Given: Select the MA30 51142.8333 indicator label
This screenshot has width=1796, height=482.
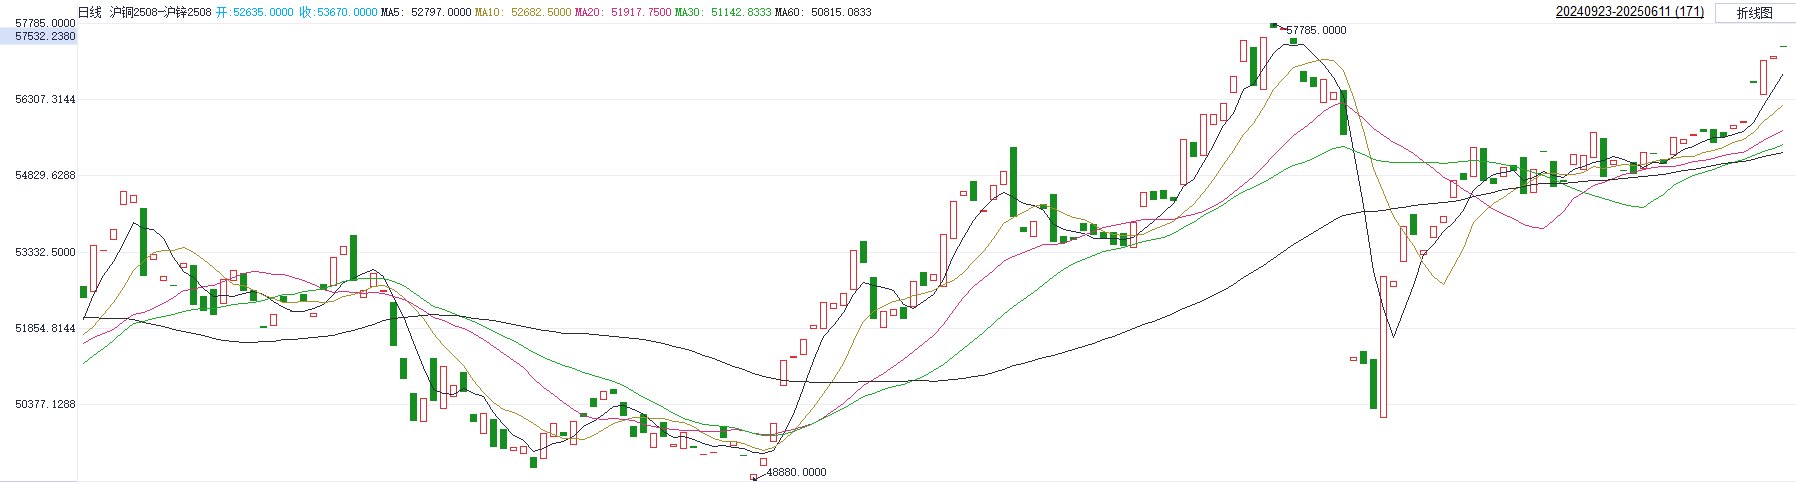Looking at the screenshot, I should pos(723,12).
